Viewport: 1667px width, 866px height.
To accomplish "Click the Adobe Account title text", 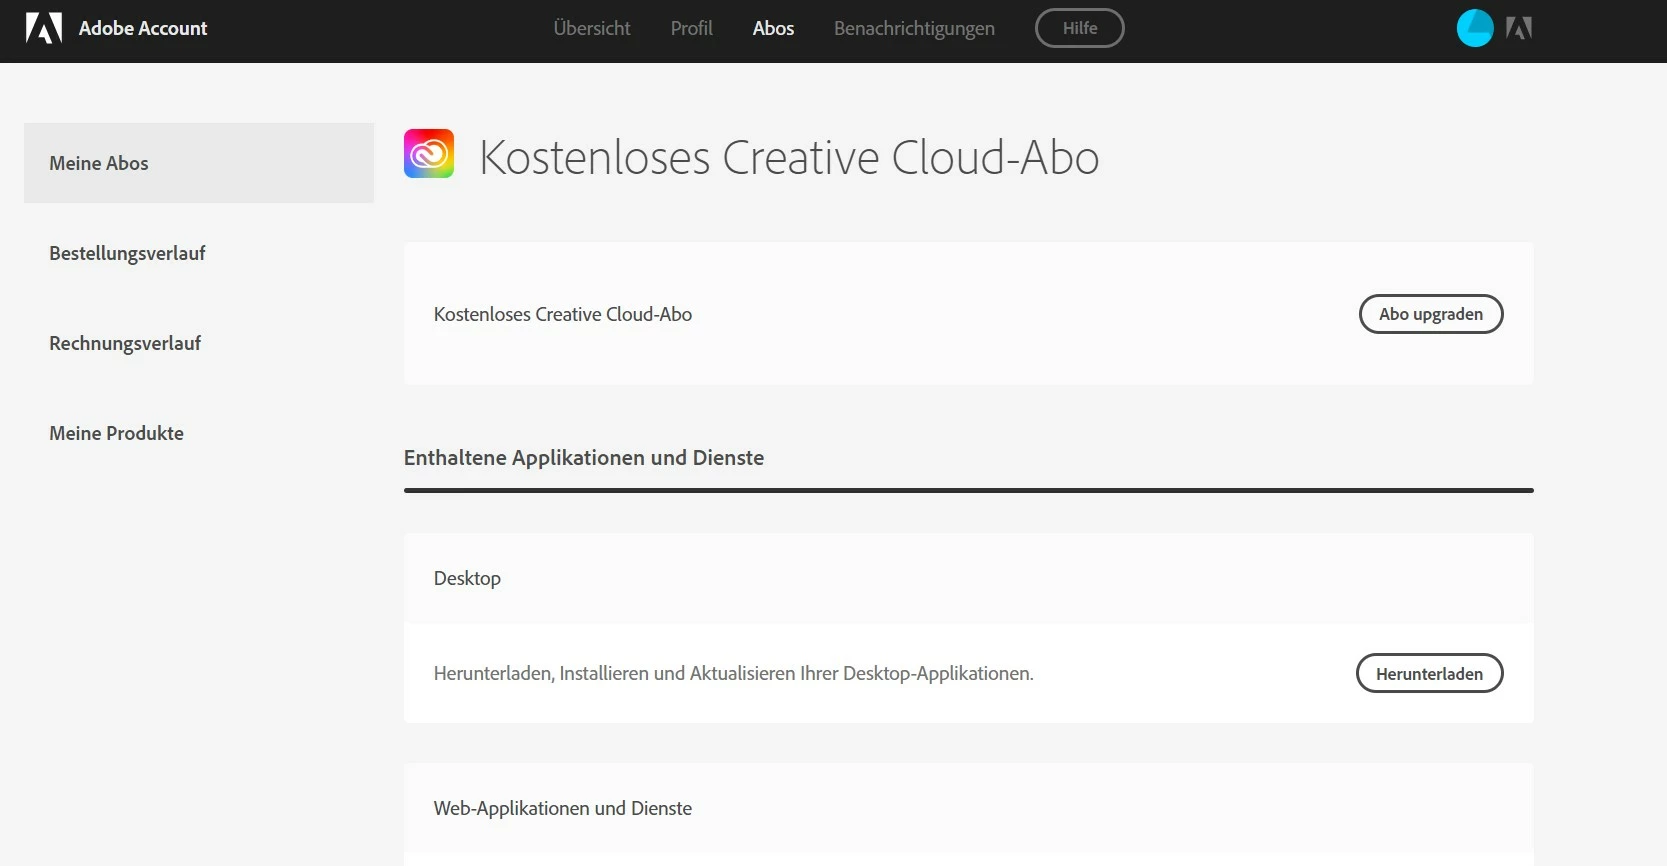I will (x=143, y=28).
